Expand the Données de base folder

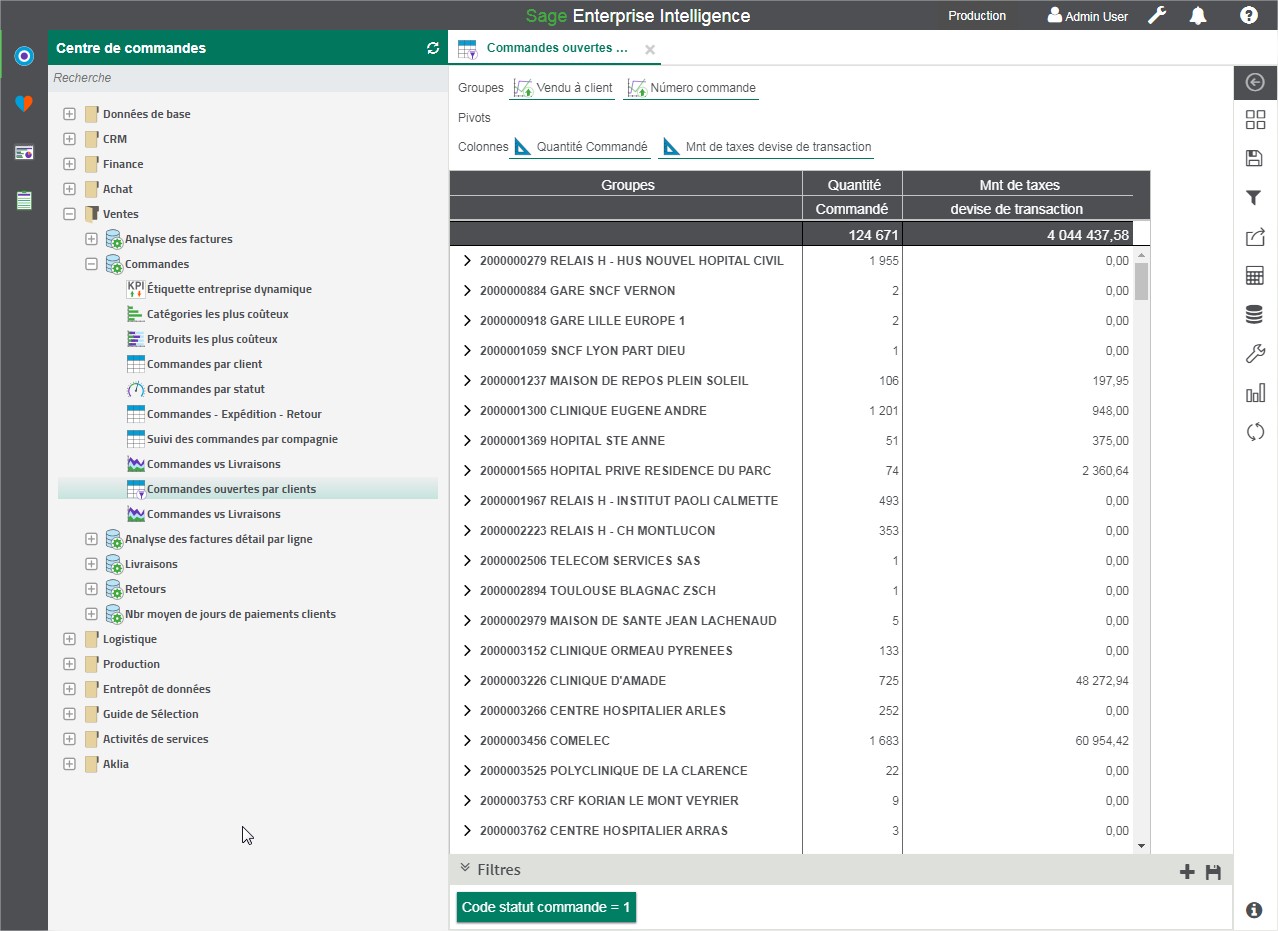click(x=69, y=114)
